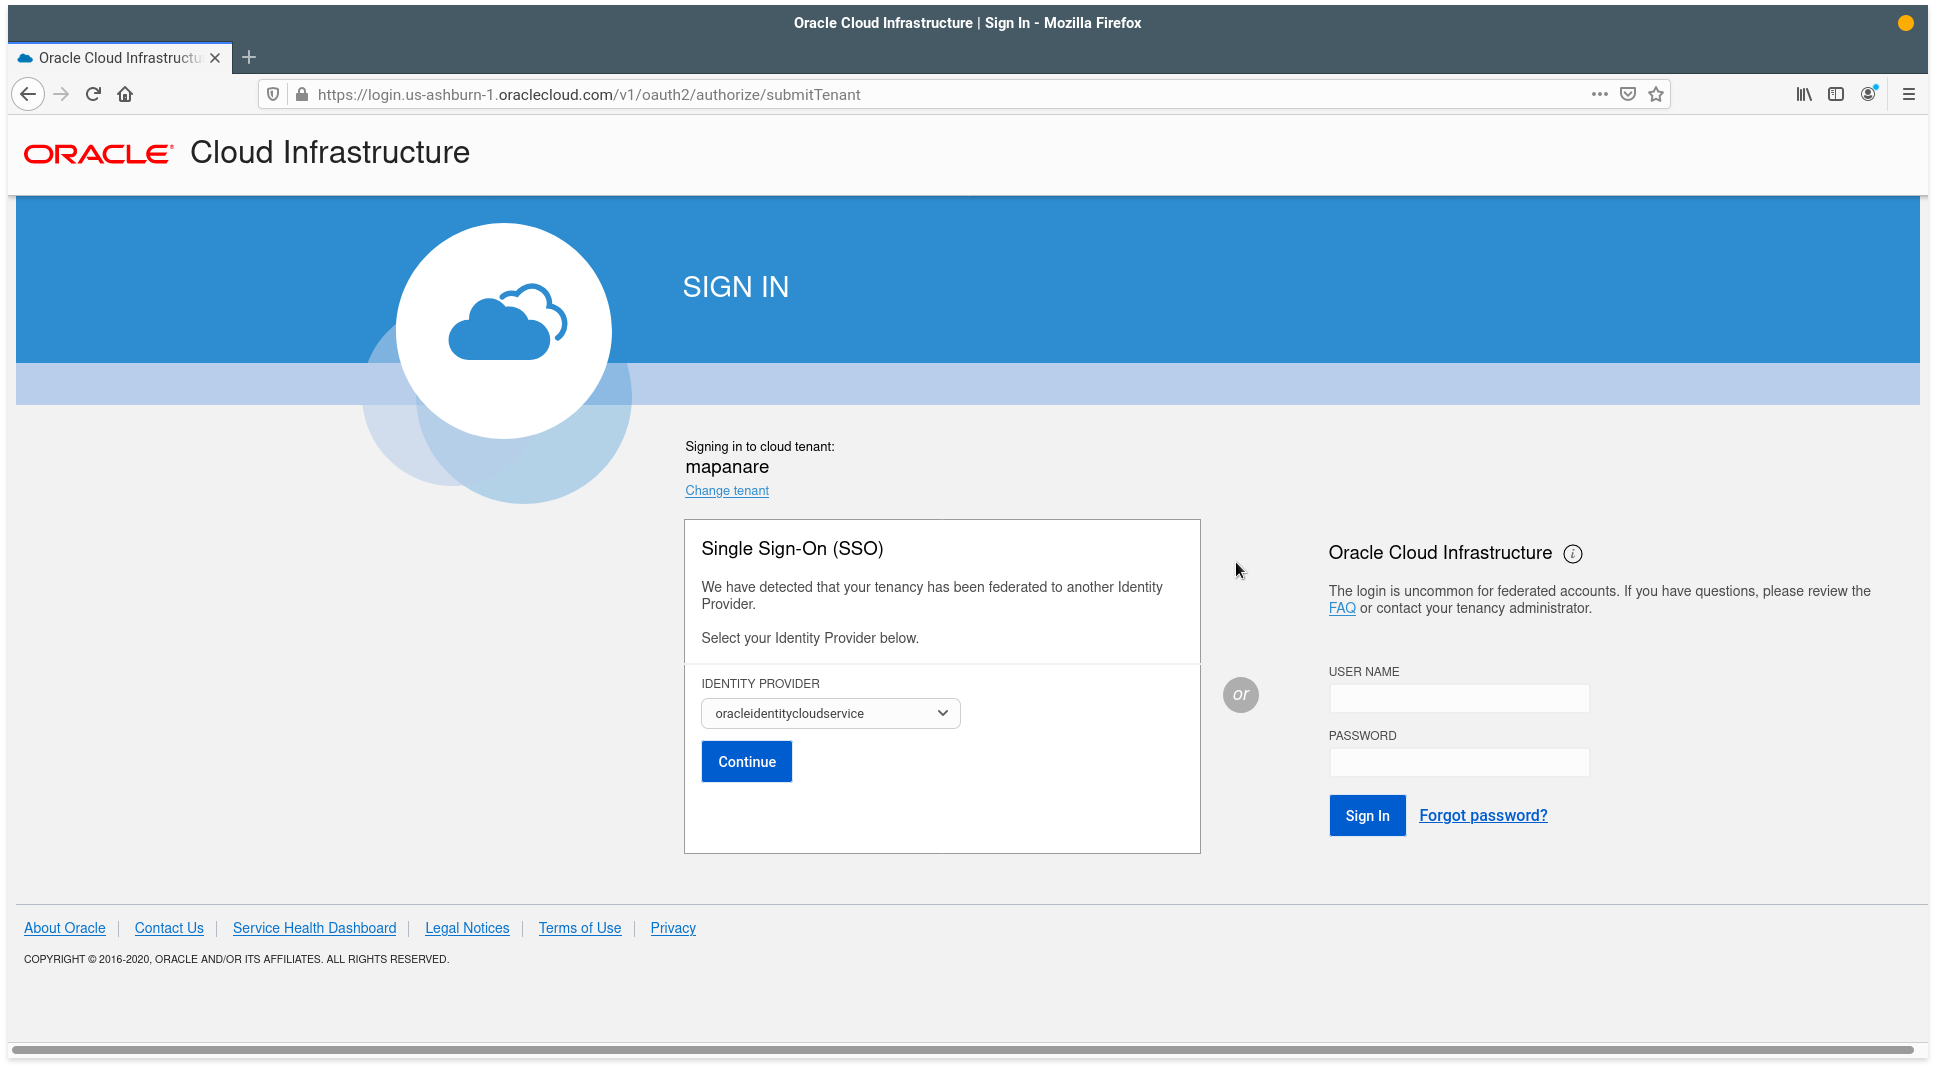Open Contact Us footer link
Screen dimensions: 1936x1069
(169, 928)
